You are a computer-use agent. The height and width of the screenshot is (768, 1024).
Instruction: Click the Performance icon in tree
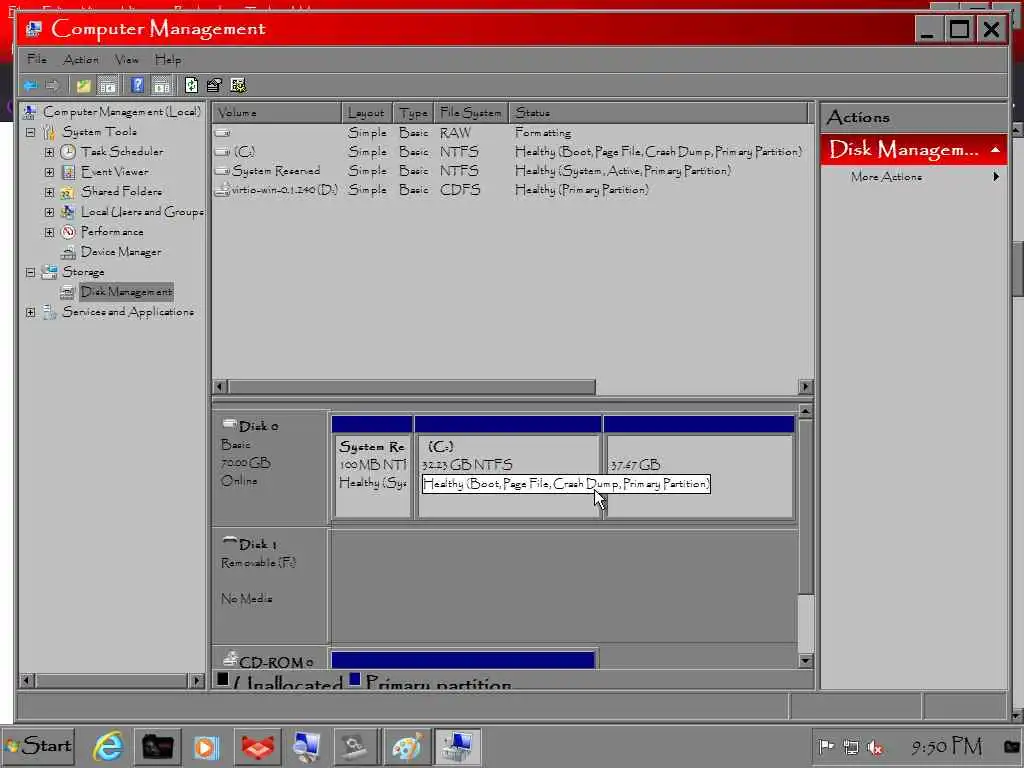pos(68,232)
